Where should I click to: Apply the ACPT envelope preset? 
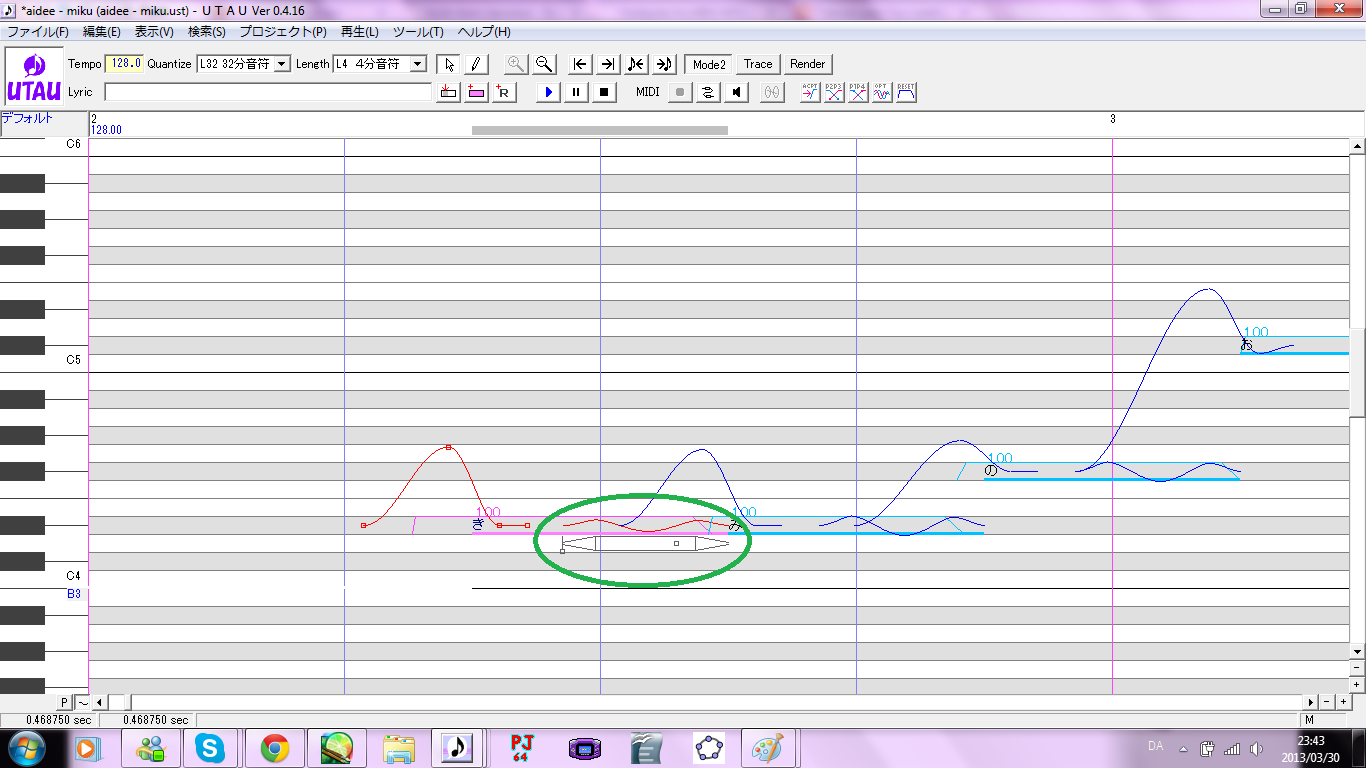pyautogui.click(x=810, y=92)
